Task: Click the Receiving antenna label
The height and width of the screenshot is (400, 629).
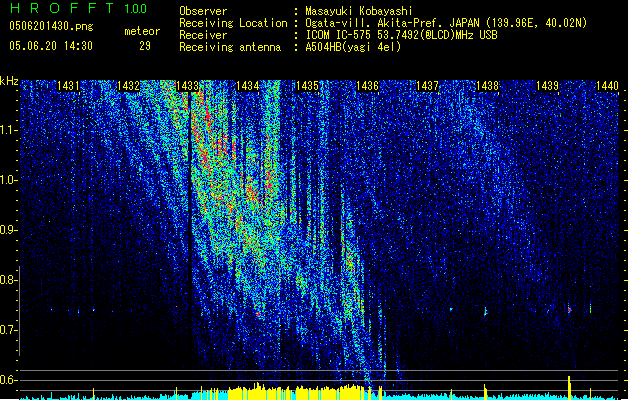Action: pyautogui.click(x=230, y=47)
